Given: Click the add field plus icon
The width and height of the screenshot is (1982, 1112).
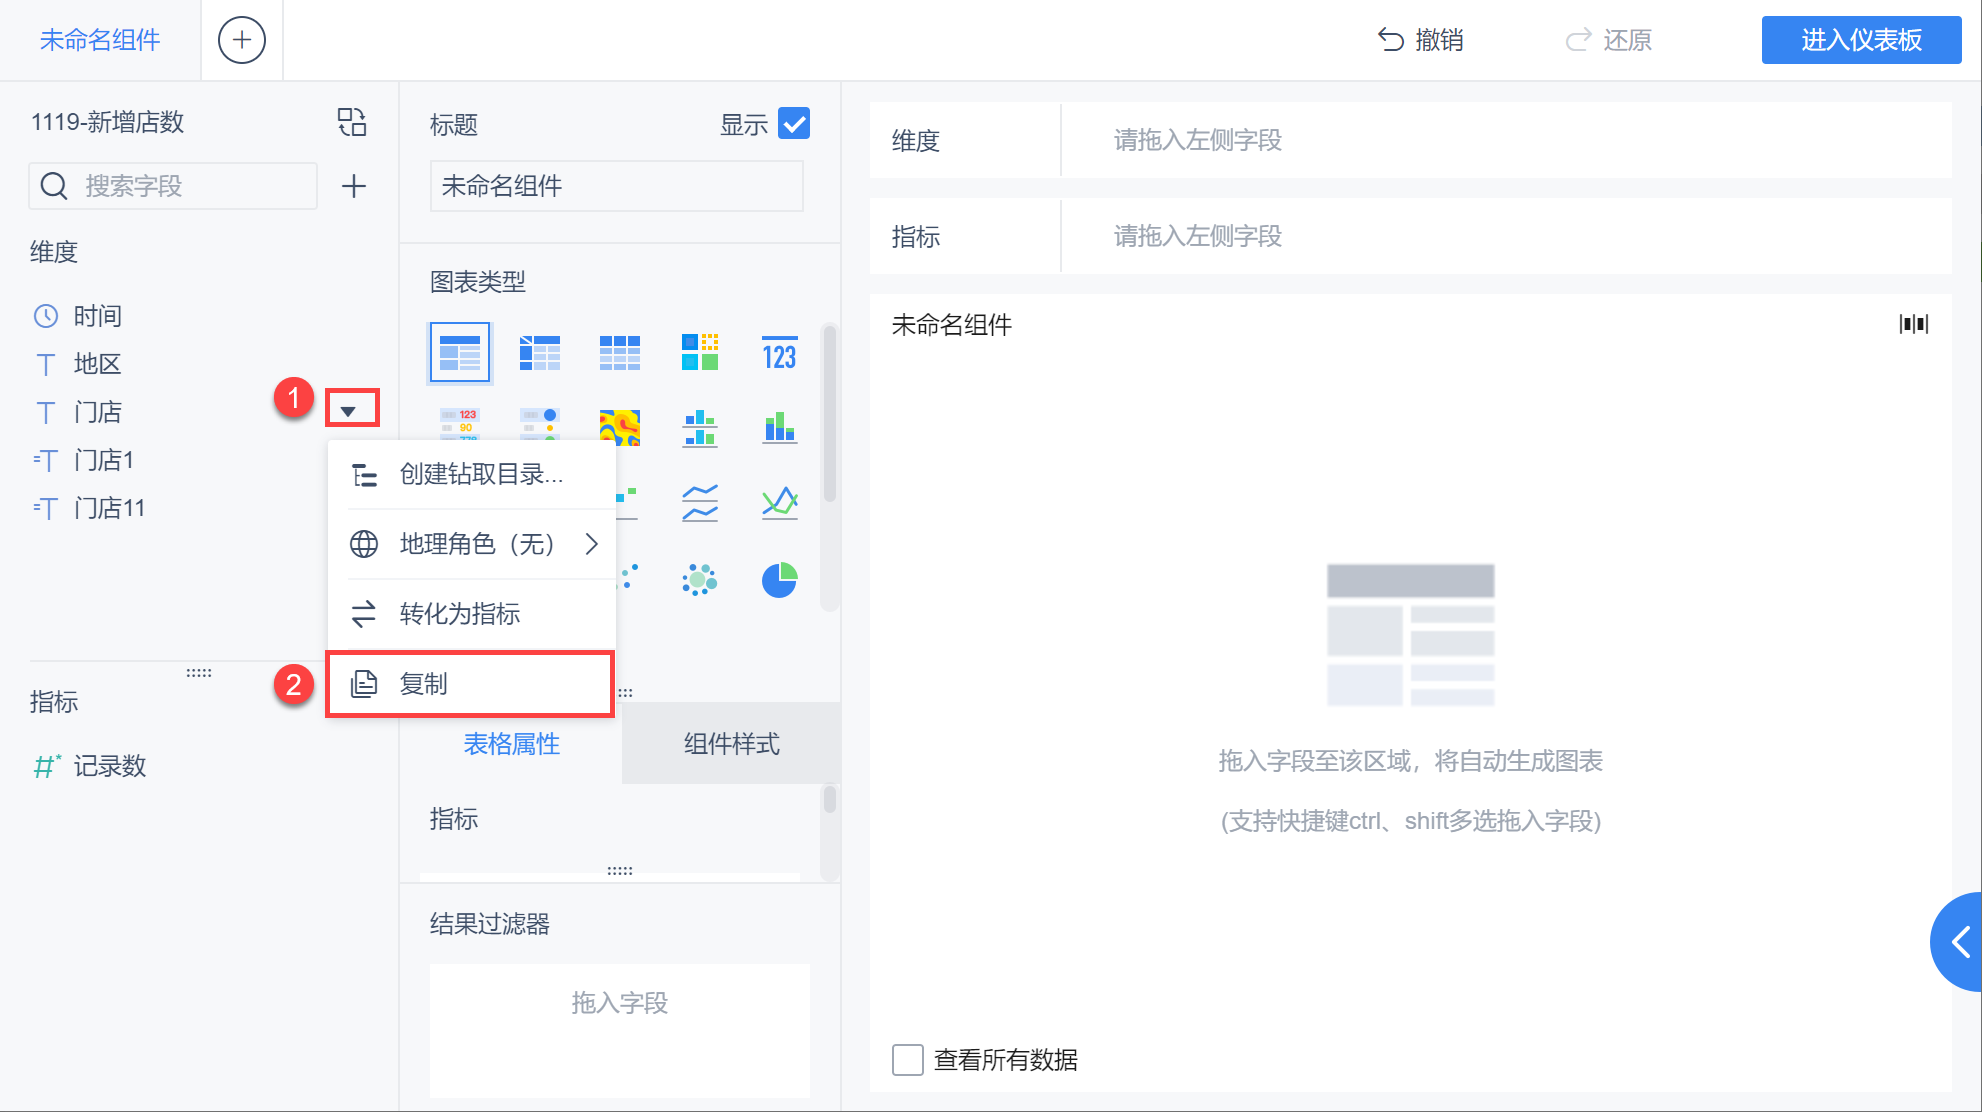Looking at the screenshot, I should tap(353, 186).
